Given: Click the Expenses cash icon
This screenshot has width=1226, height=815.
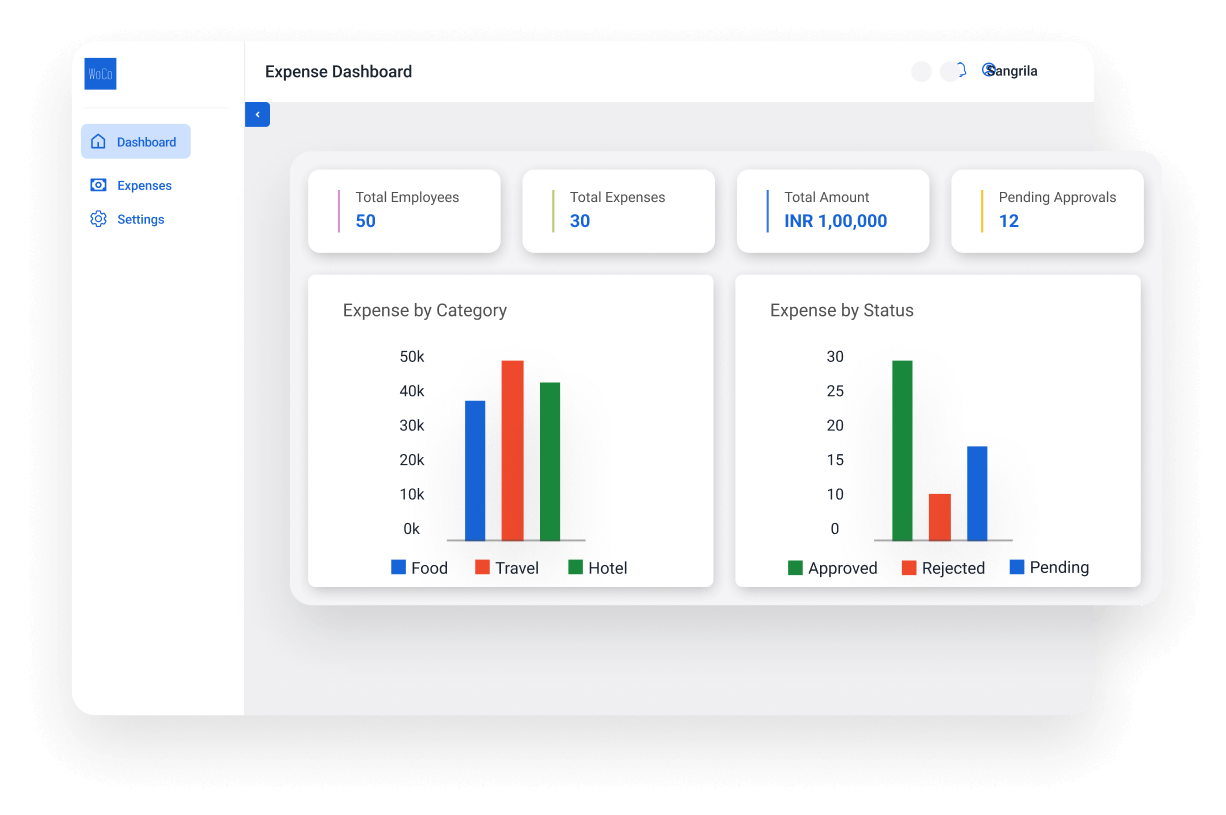Looking at the screenshot, I should [98, 185].
